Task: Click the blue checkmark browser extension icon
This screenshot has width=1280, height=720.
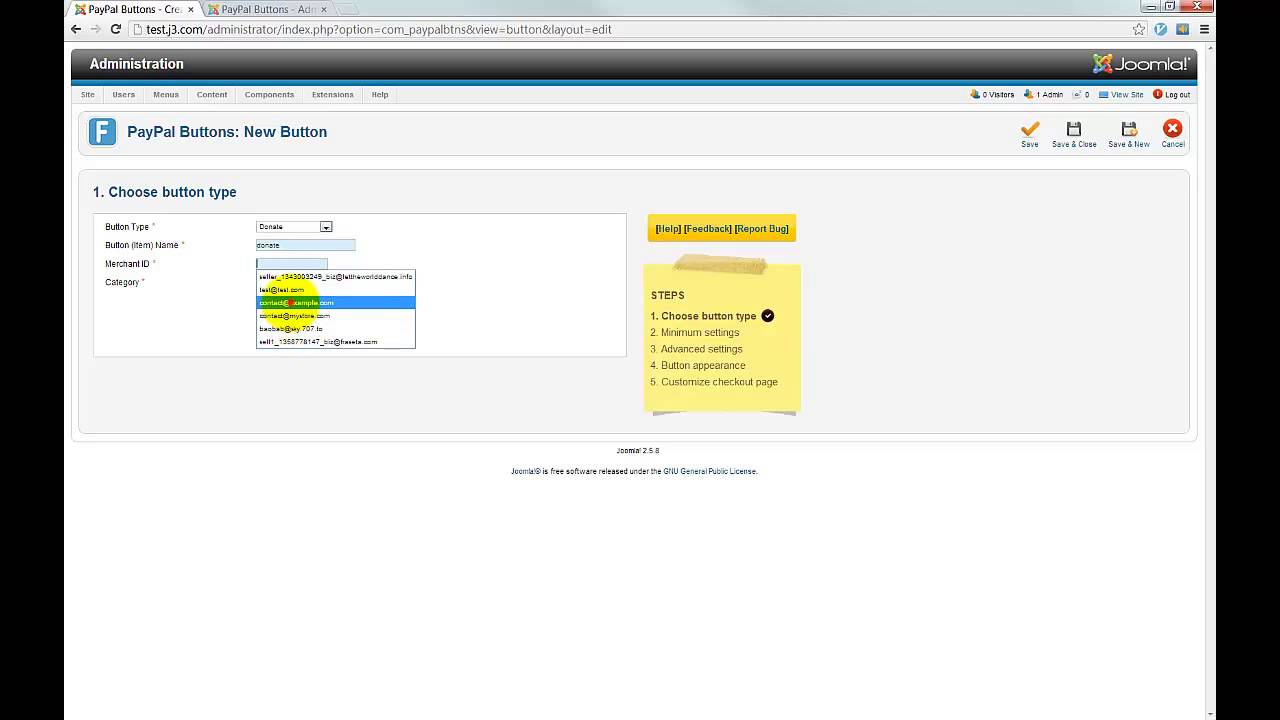Action: pos(1161,29)
